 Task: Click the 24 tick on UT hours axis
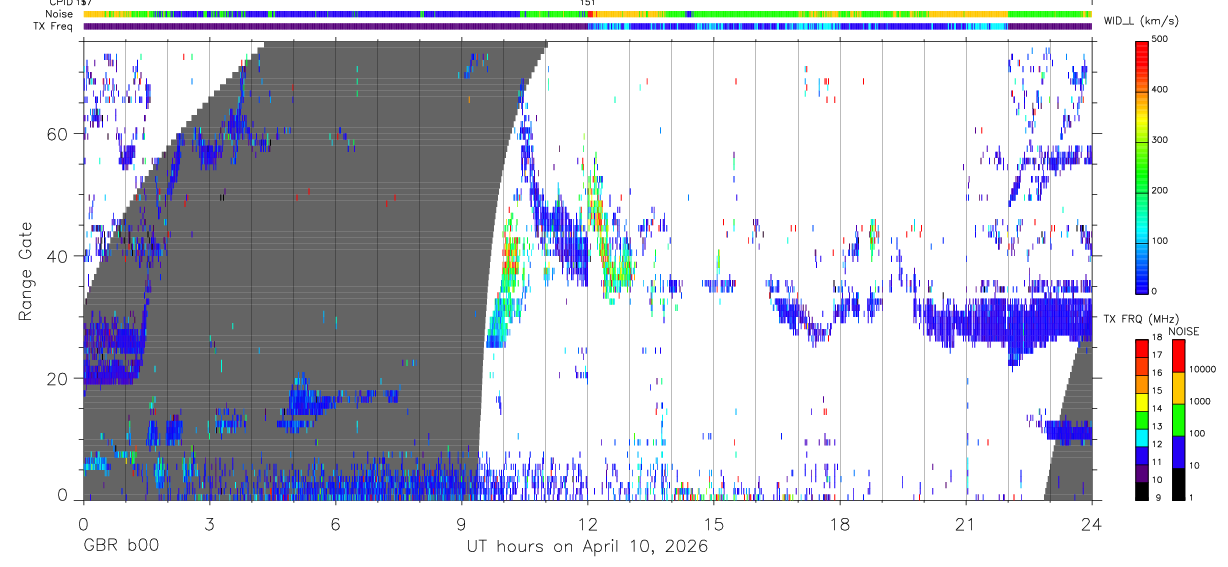[x=1091, y=524]
